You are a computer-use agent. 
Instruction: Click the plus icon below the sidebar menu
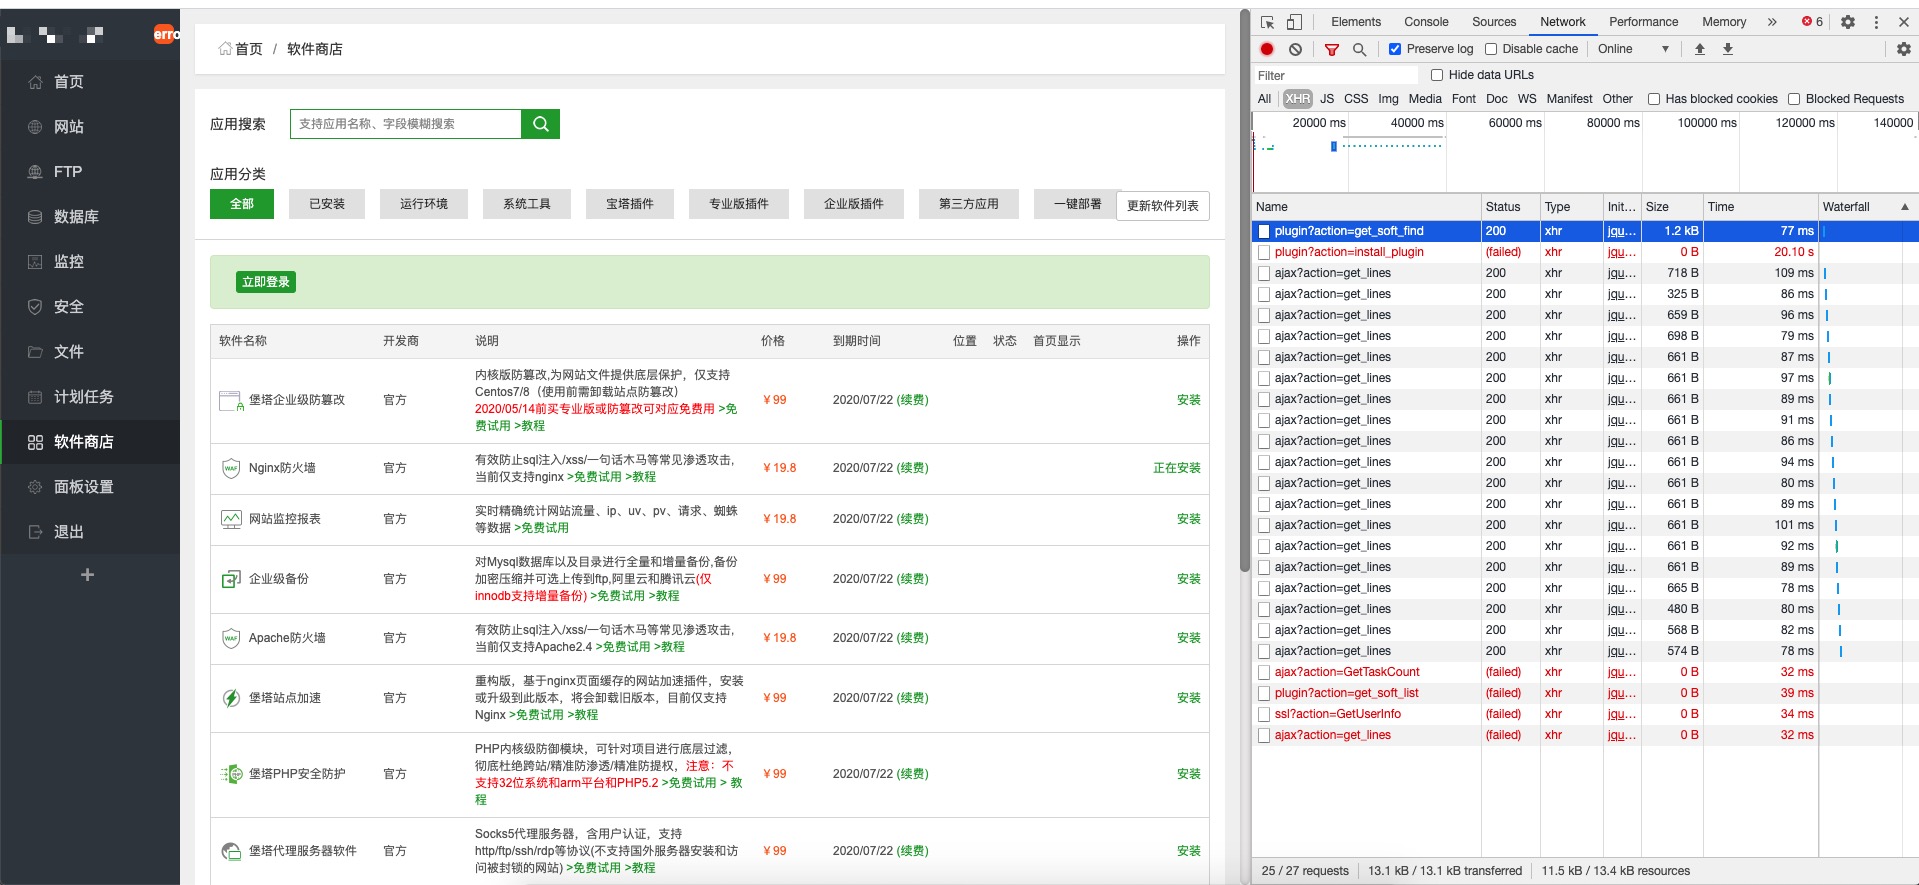[x=87, y=575]
